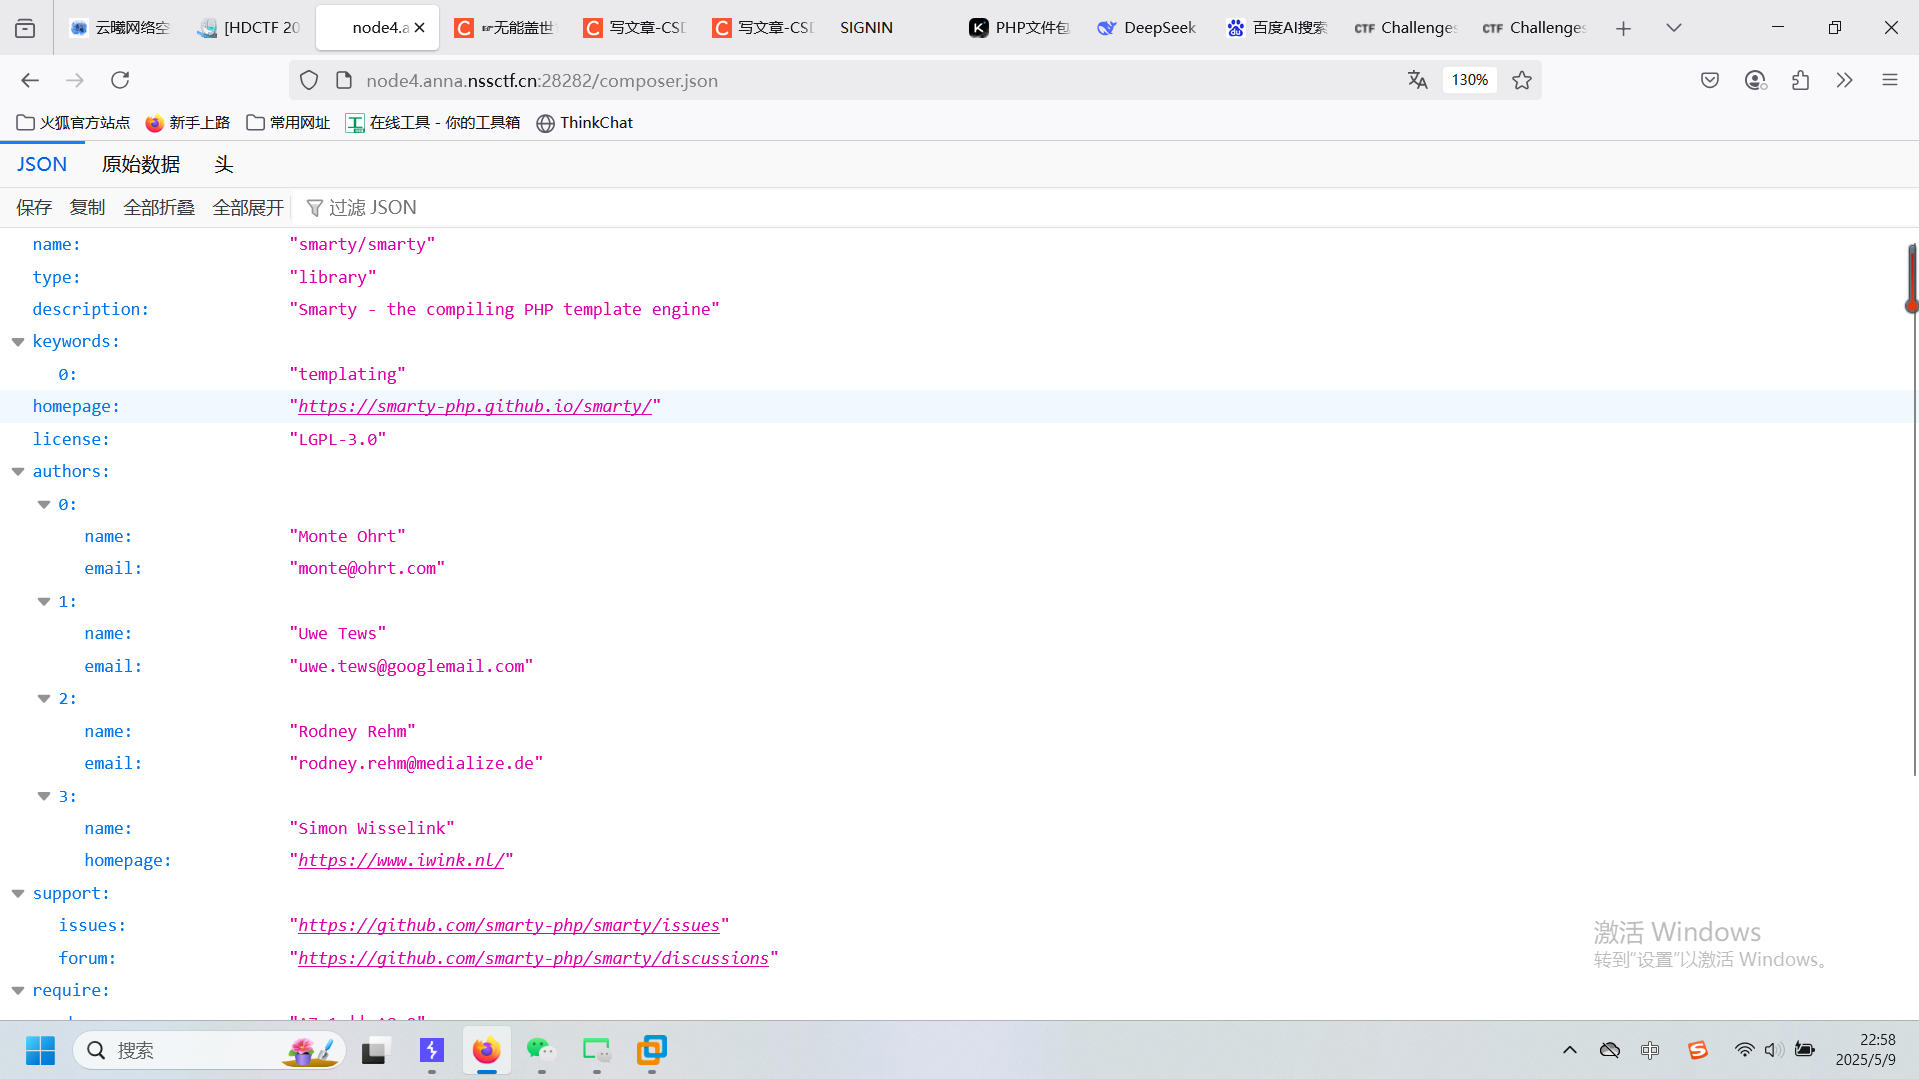Open the extensions puzzle icon
The image size is (1919, 1079).
(x=1800, y=80)
